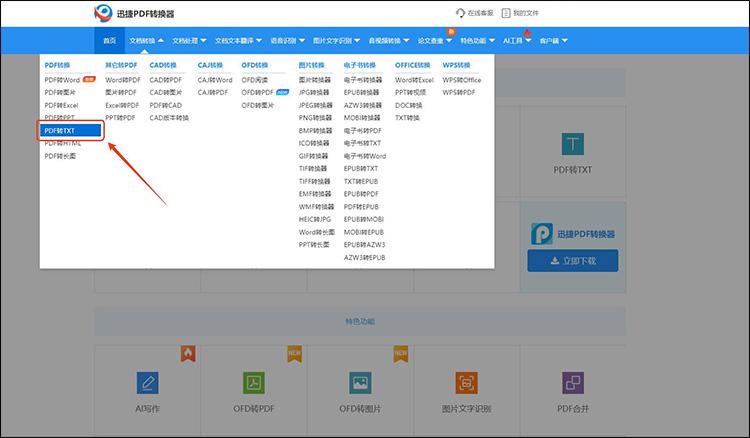Select PDF转Excel in the menu
The width and height of the screenshot is (750, 438).
(x=61, y=105)
